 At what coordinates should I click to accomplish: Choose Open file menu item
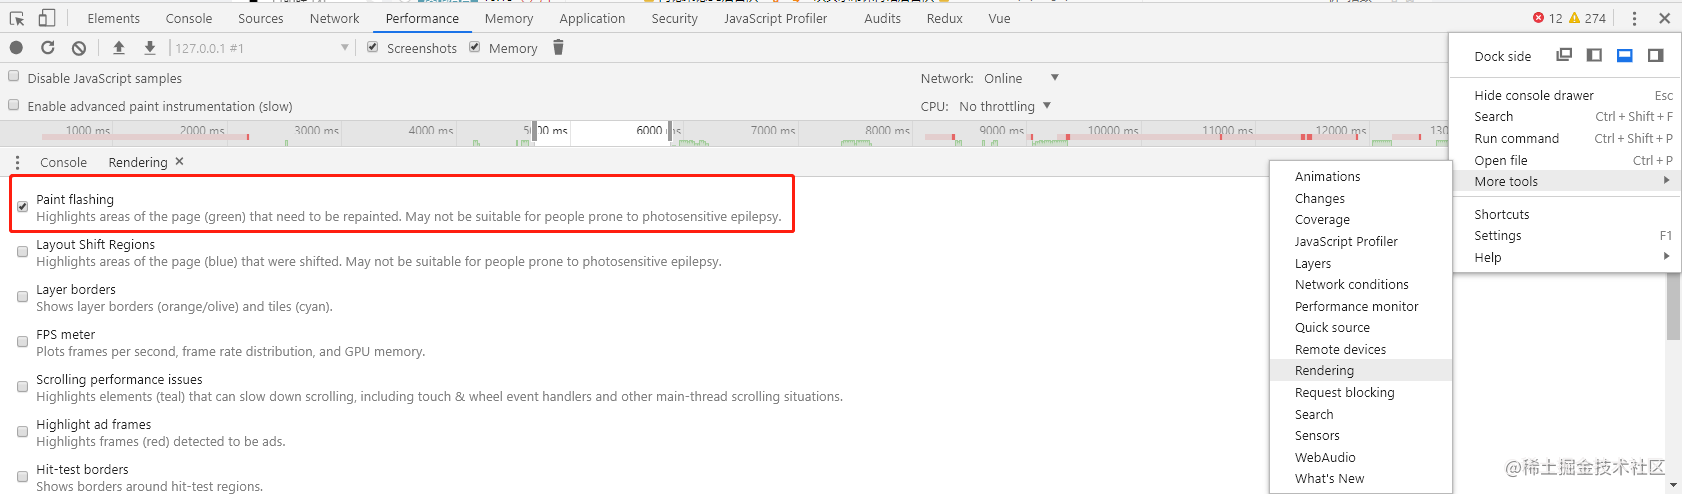click(1565, 160)
